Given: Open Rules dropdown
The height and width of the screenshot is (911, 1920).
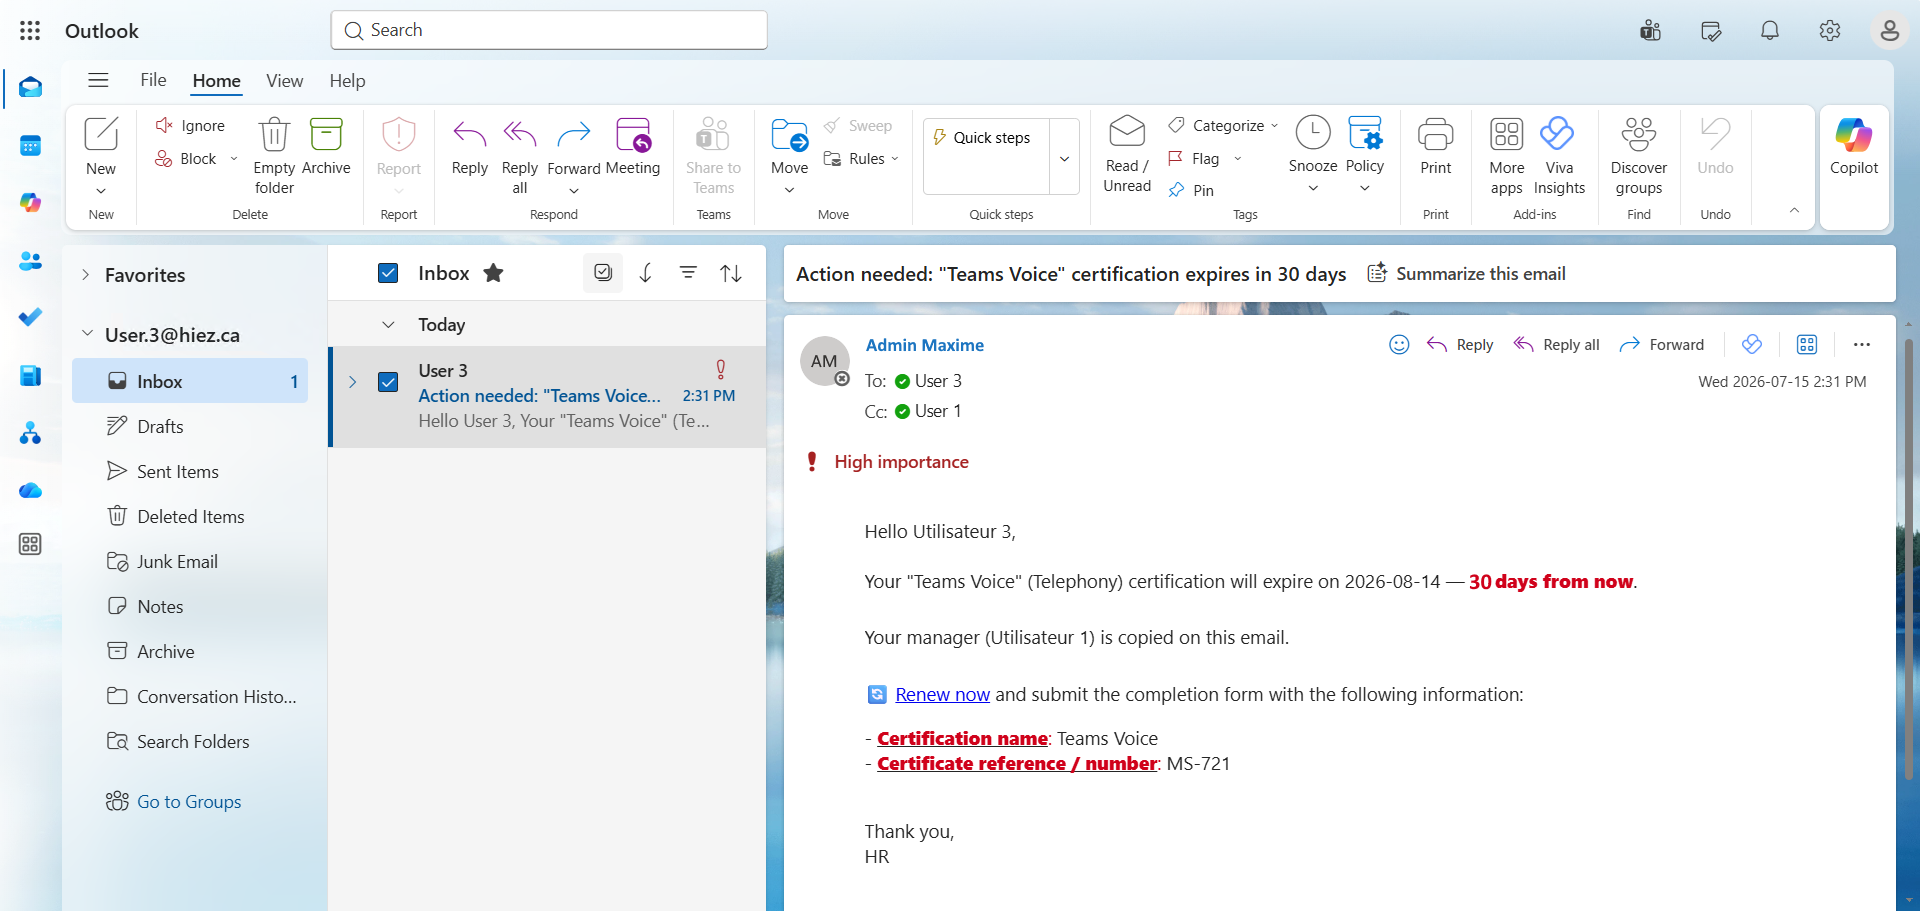Looking at the screenshot, I should [861, 159].
